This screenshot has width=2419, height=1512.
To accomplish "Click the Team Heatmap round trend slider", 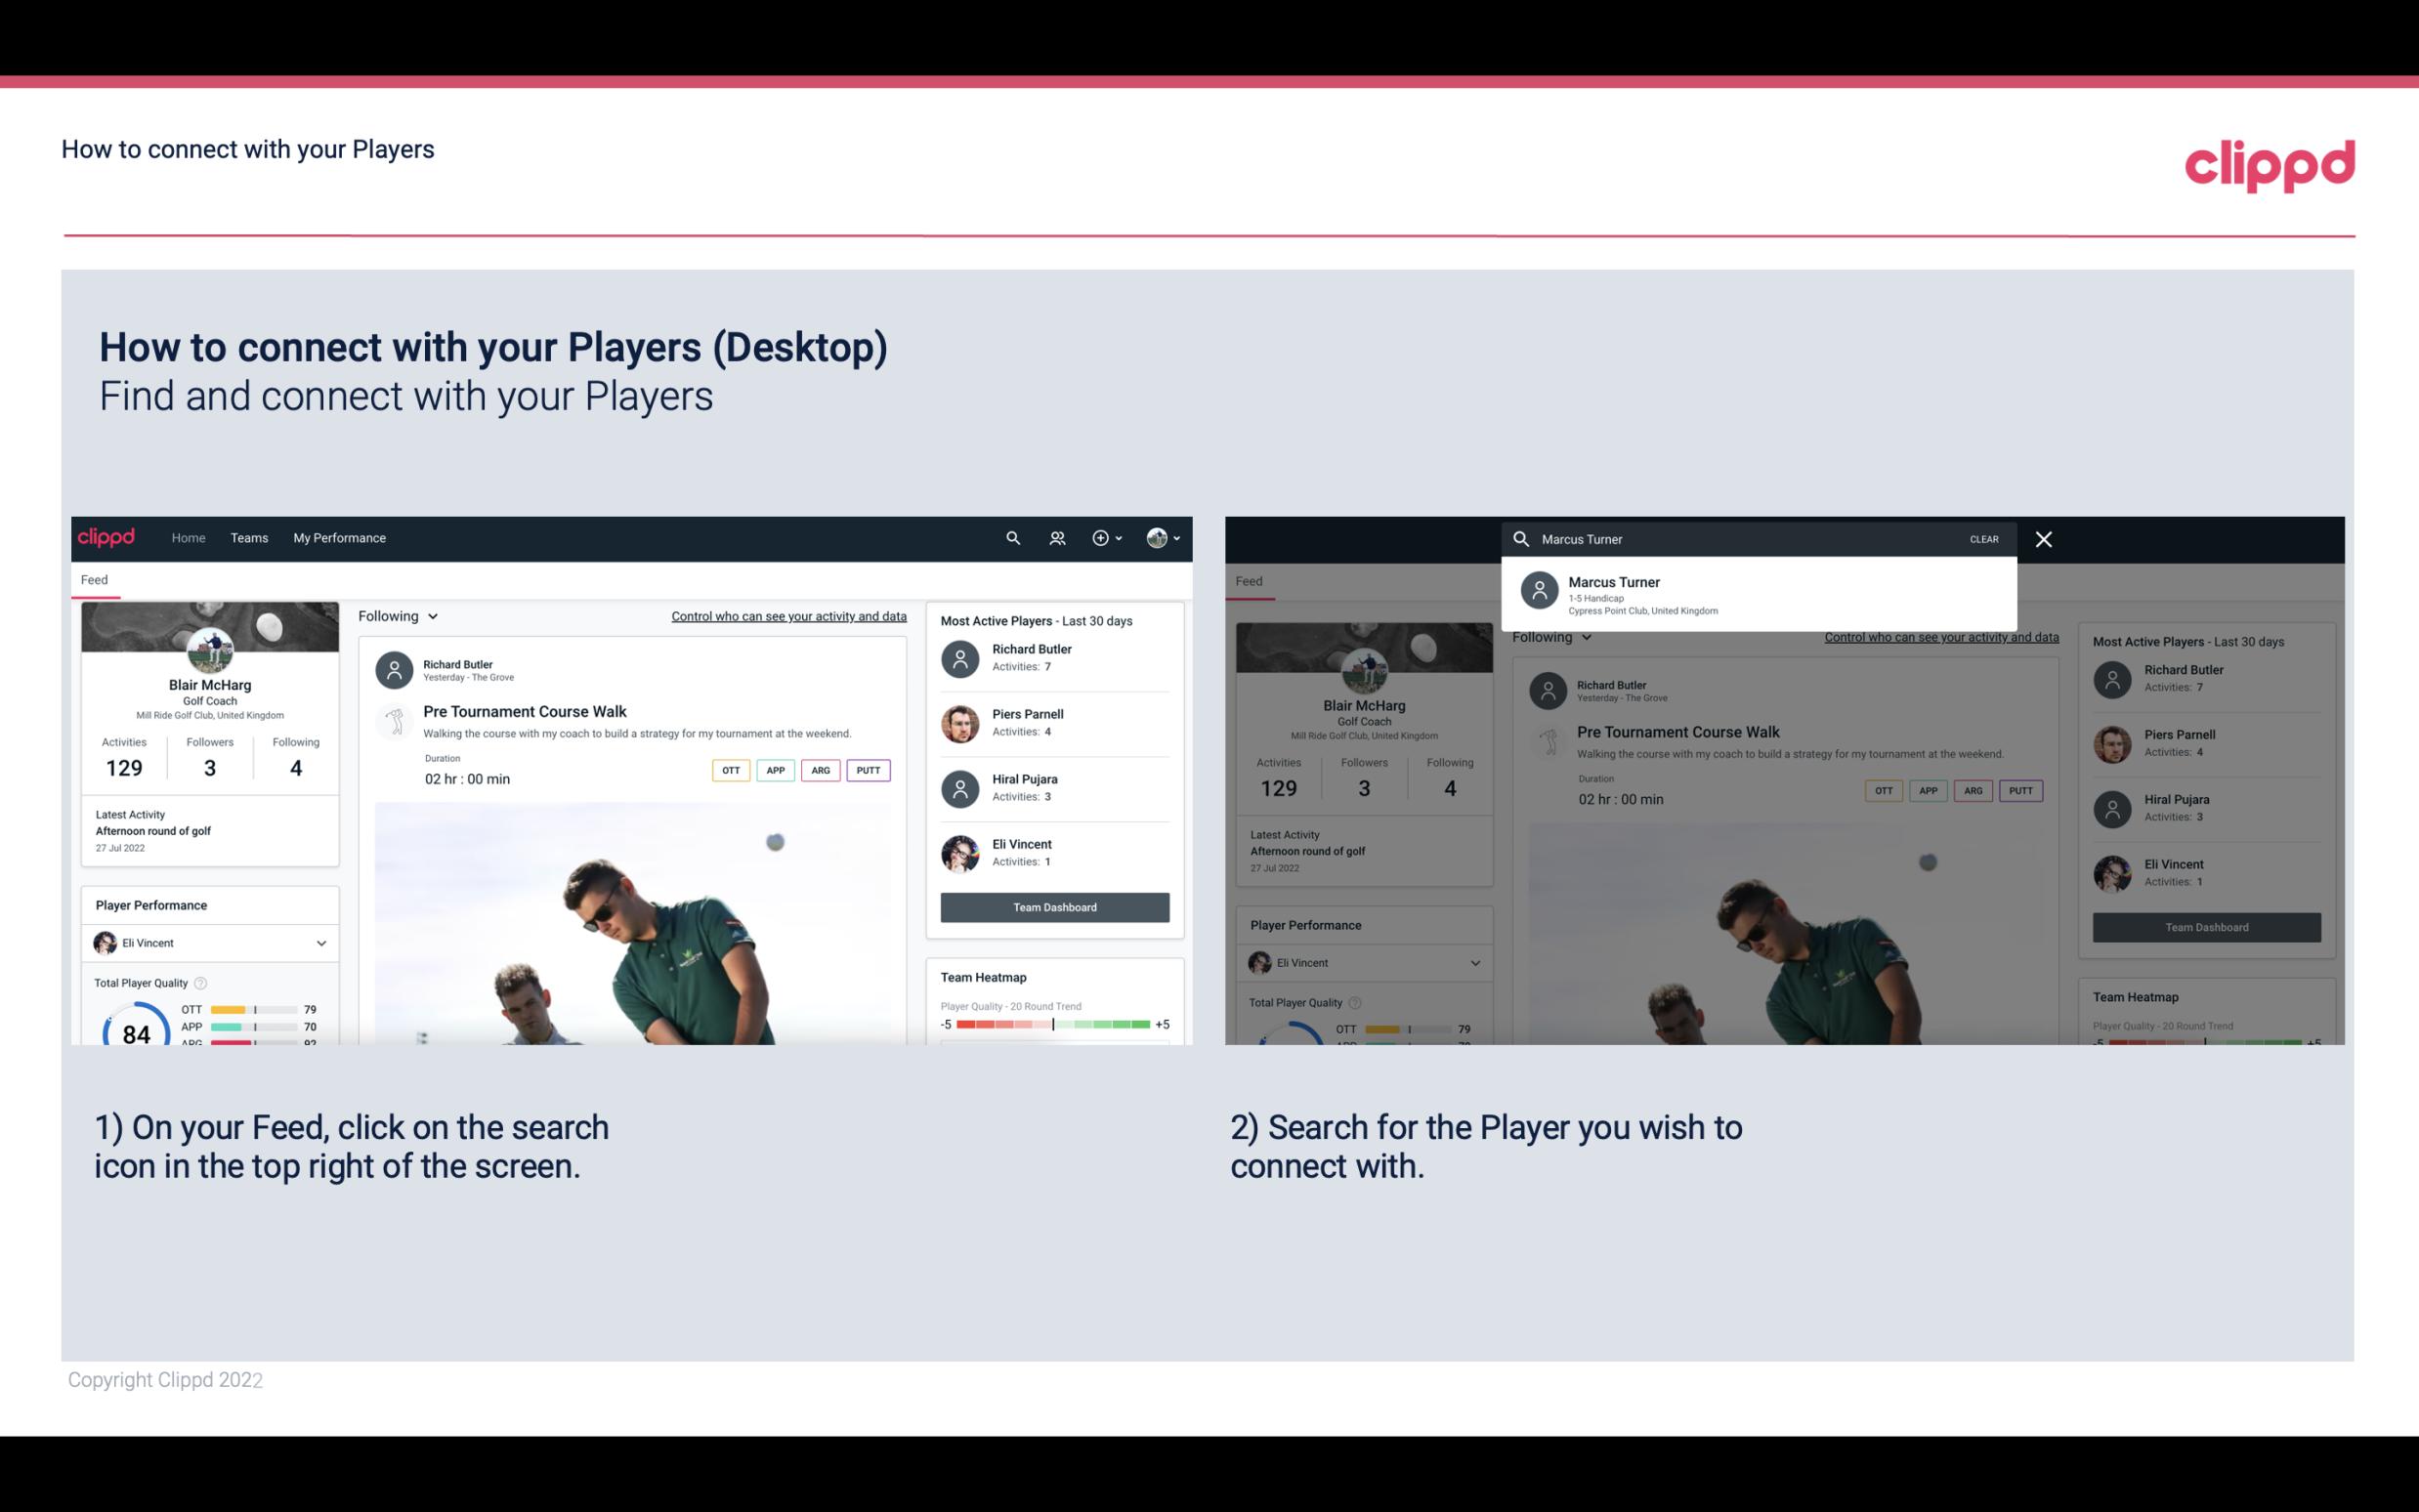I will 1052,1025.
